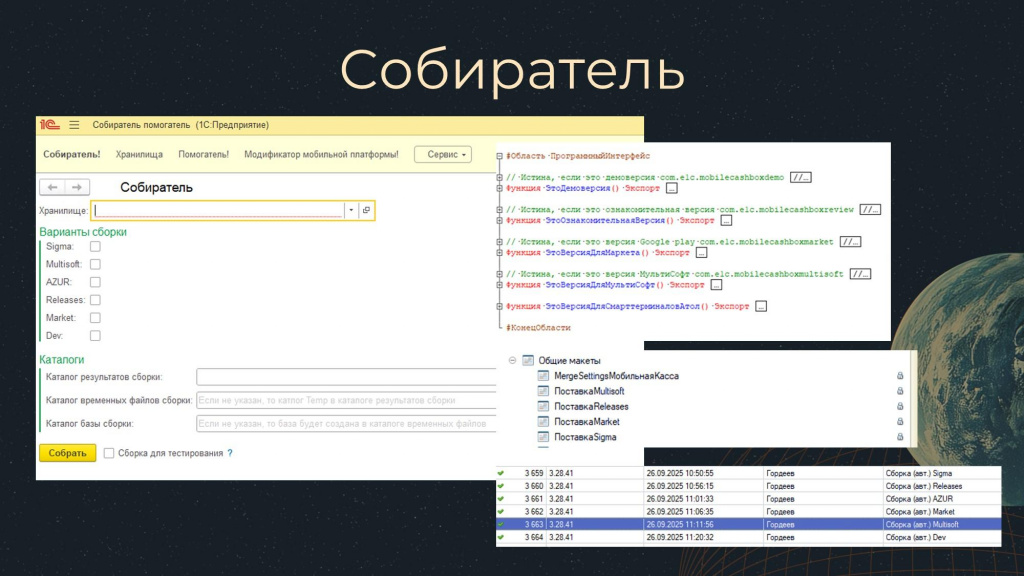Screen dimensions: 1024x576
Task: Click the green checkmark in row 3 661
Action: point(501,498)
